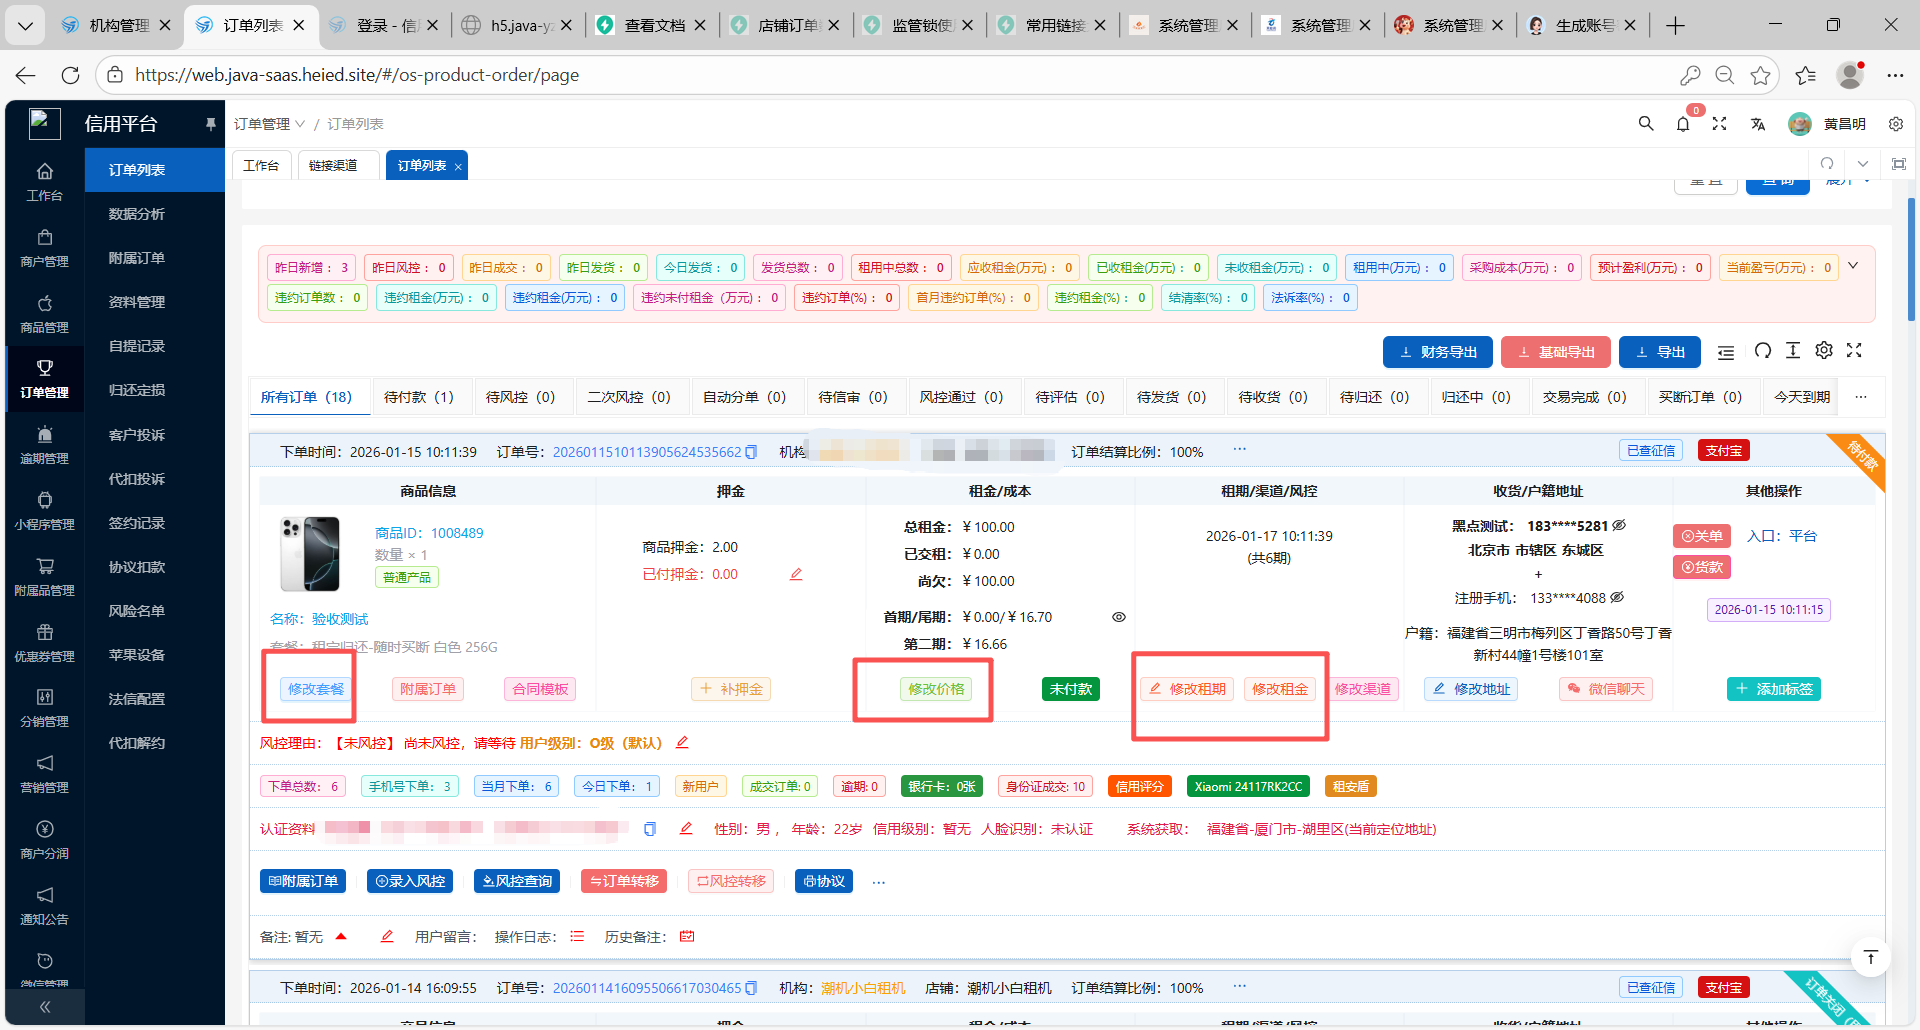Screen dimensions: 1920x1030
Task: Open operation log list icon
Action: click(577, 937)
